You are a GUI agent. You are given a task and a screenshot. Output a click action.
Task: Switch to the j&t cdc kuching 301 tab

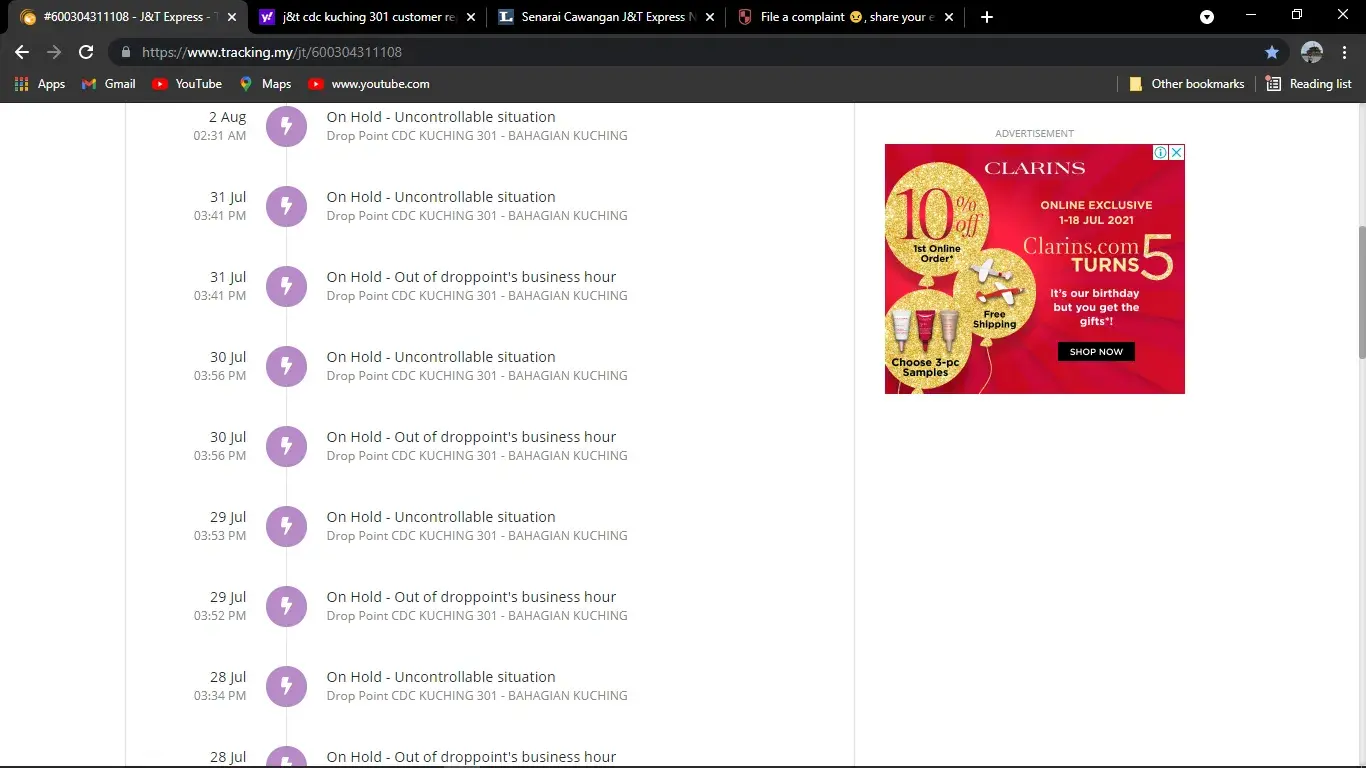360,17
